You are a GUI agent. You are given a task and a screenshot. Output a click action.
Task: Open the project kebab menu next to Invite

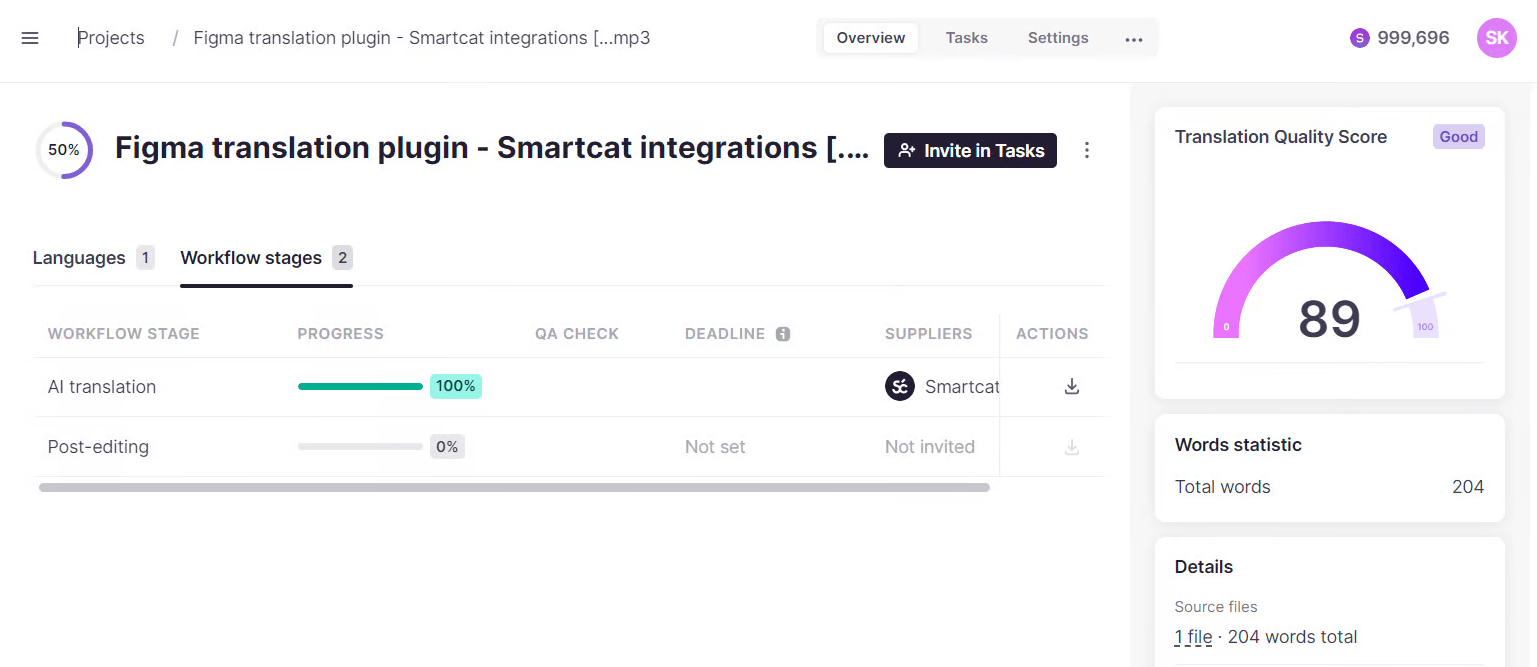[x=1087, y=150]
